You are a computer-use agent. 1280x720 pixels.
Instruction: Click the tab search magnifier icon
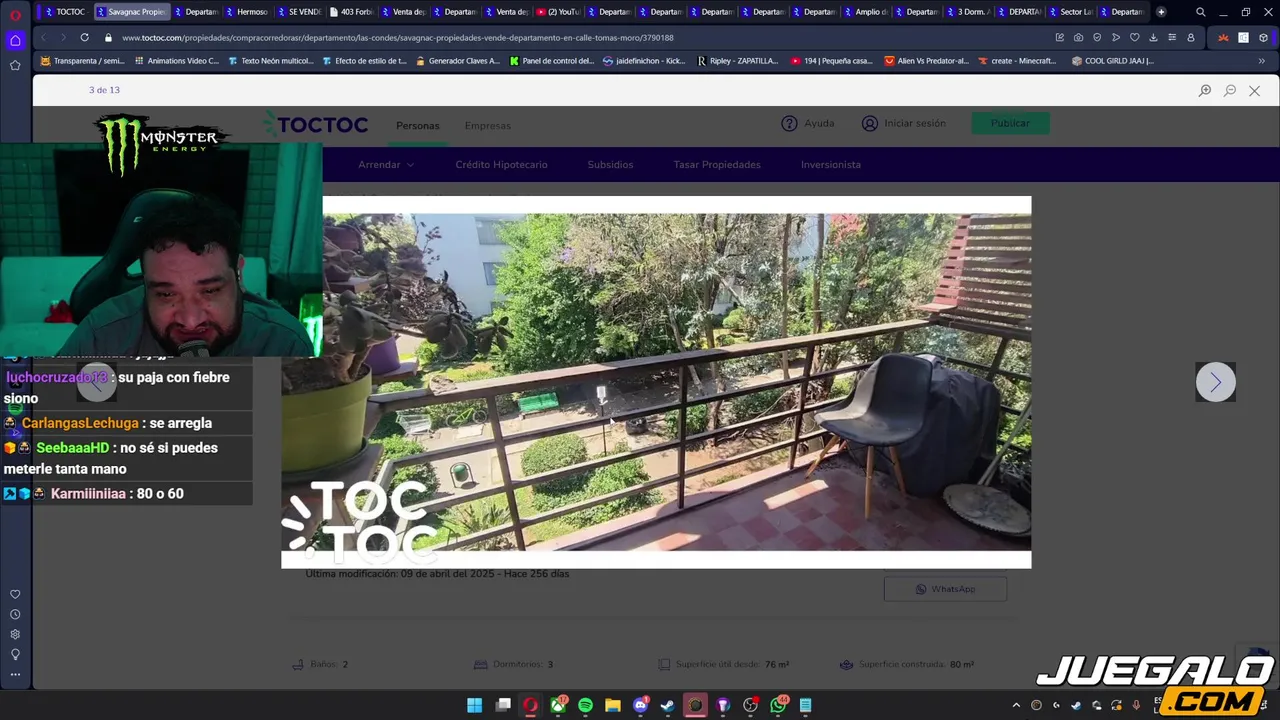[1201, 12]
